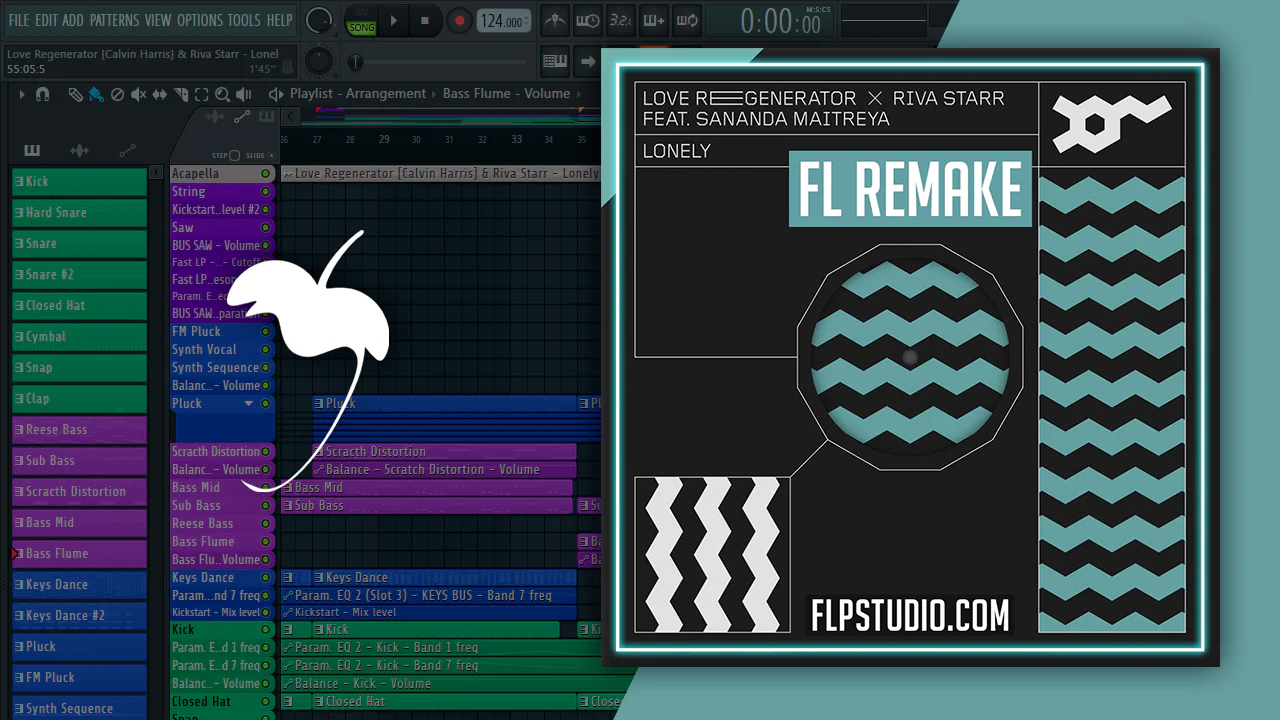This screenshot has height=720, width=1280.
Task: Select the Kick pattern in picker
Action: 79,182
